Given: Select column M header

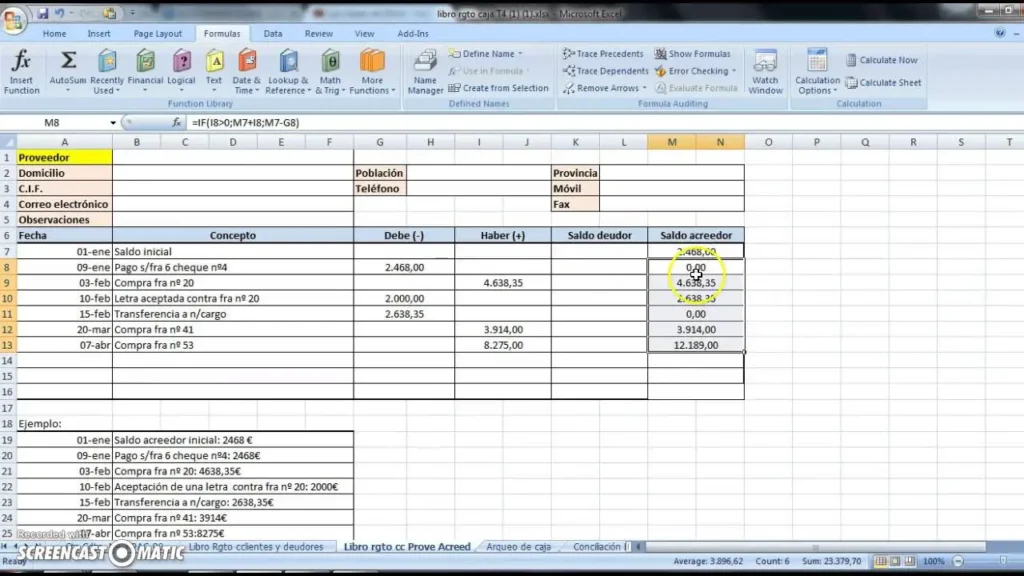Looking at the screenshot, I should click(x=672, y=142).
